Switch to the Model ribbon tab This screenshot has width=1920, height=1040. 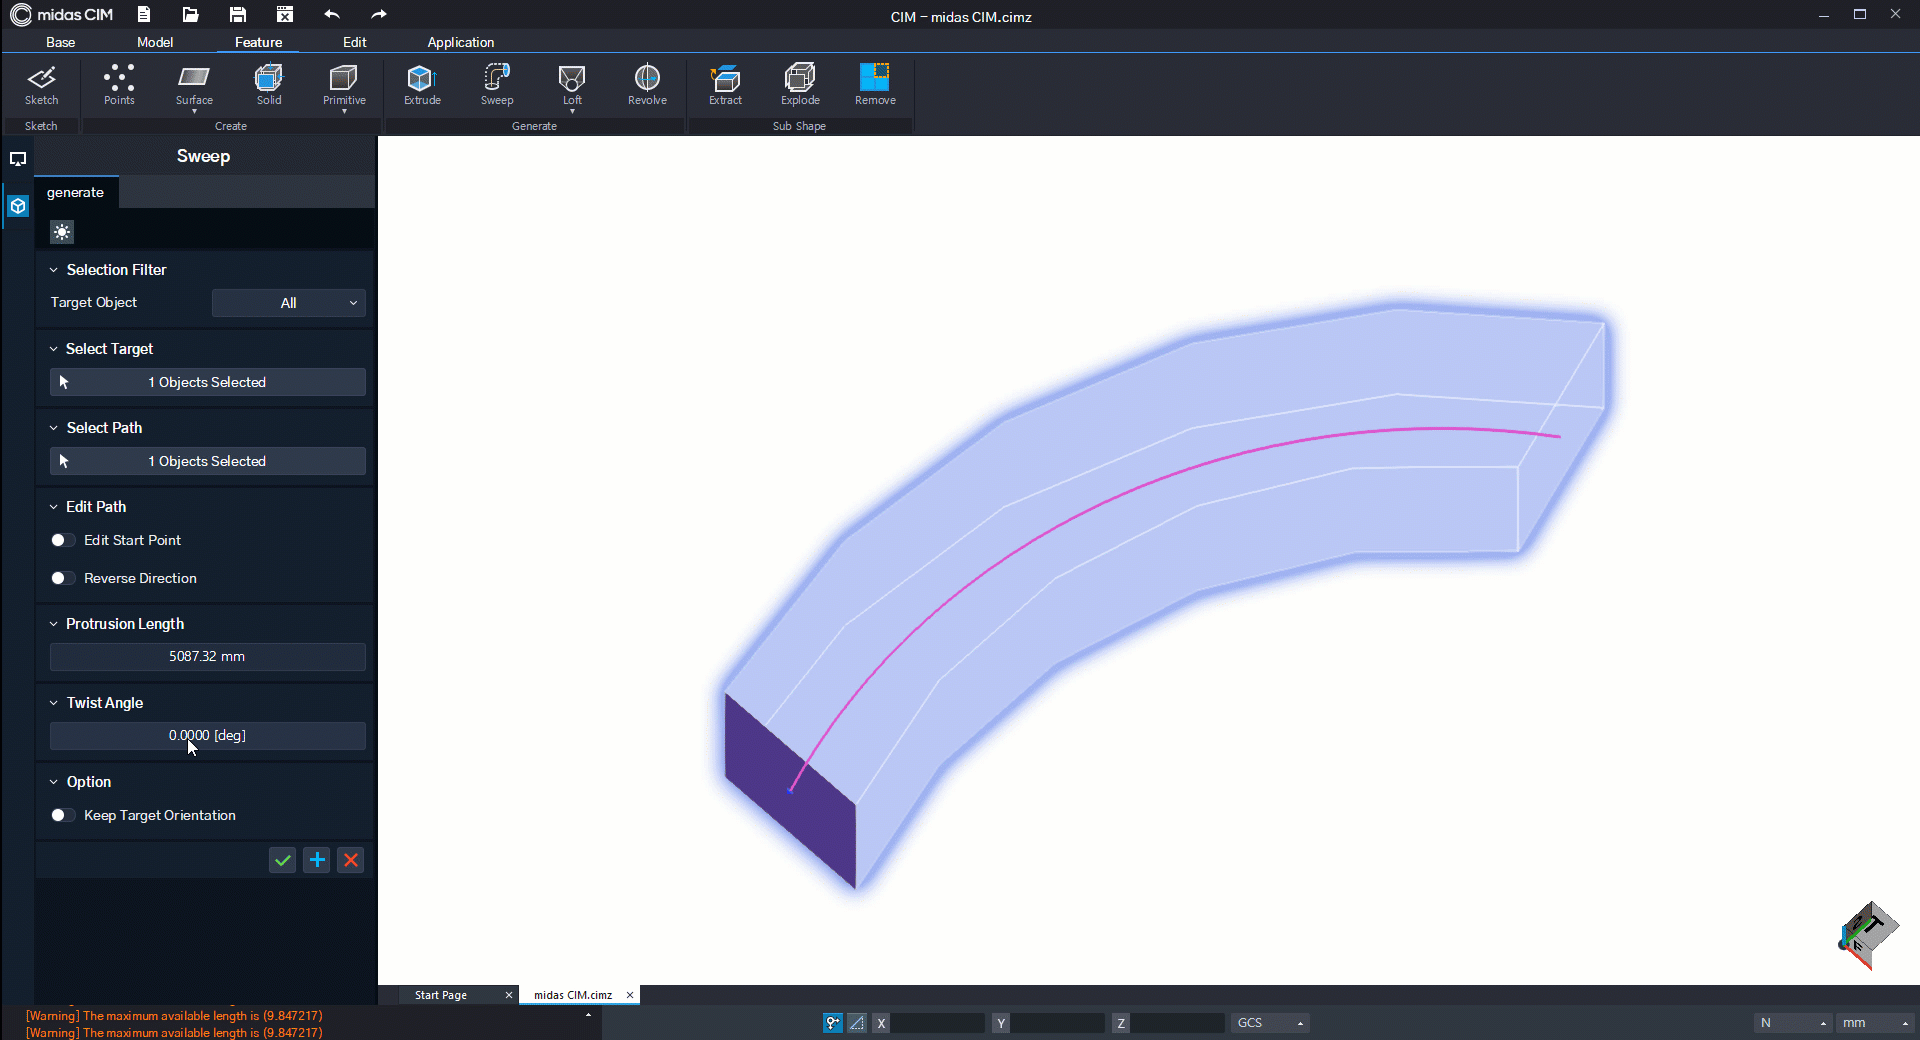coord(155,42)
